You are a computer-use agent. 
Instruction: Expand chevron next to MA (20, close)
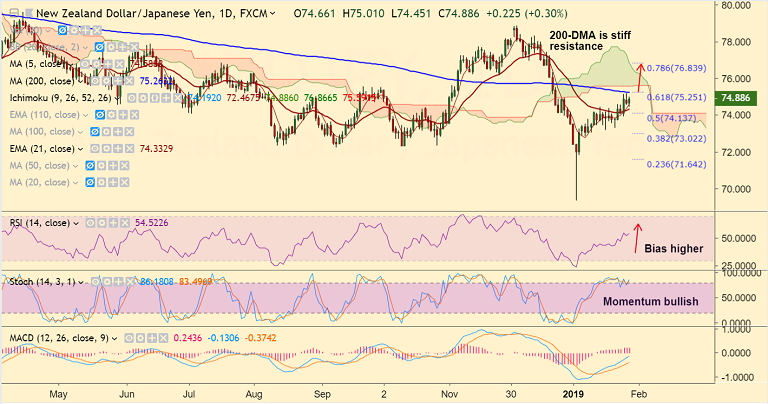click(x=75, y=183)
